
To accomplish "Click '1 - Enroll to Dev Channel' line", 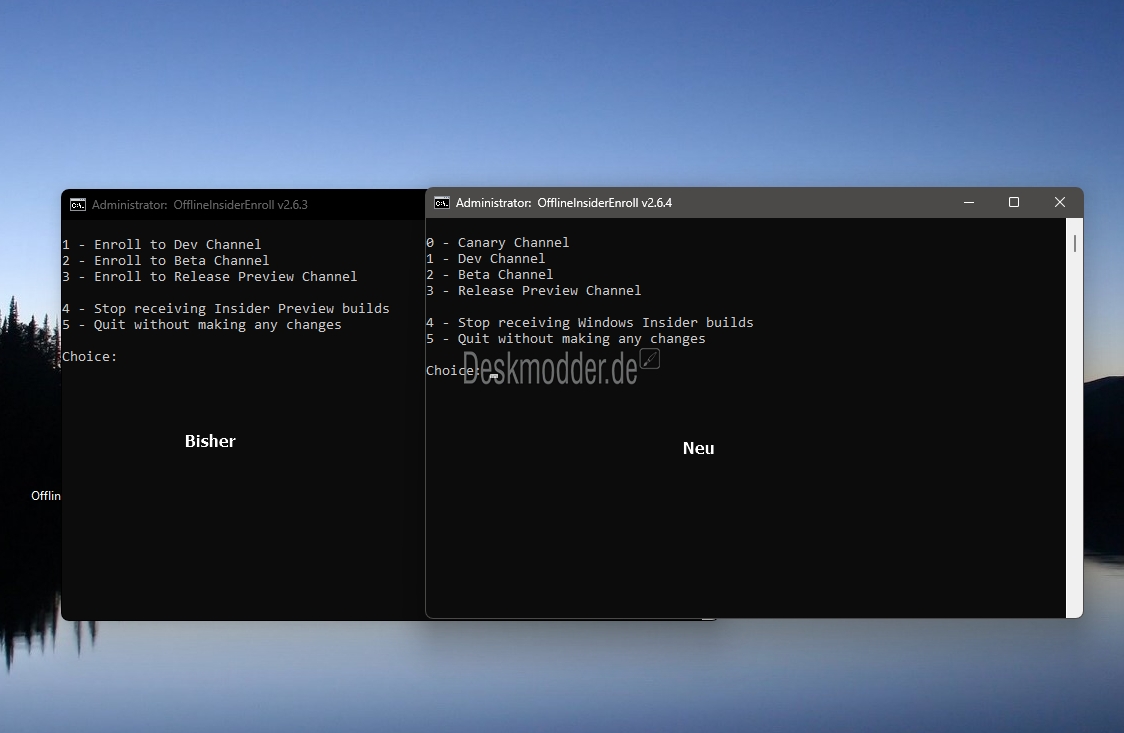I will tap(161, 244).
